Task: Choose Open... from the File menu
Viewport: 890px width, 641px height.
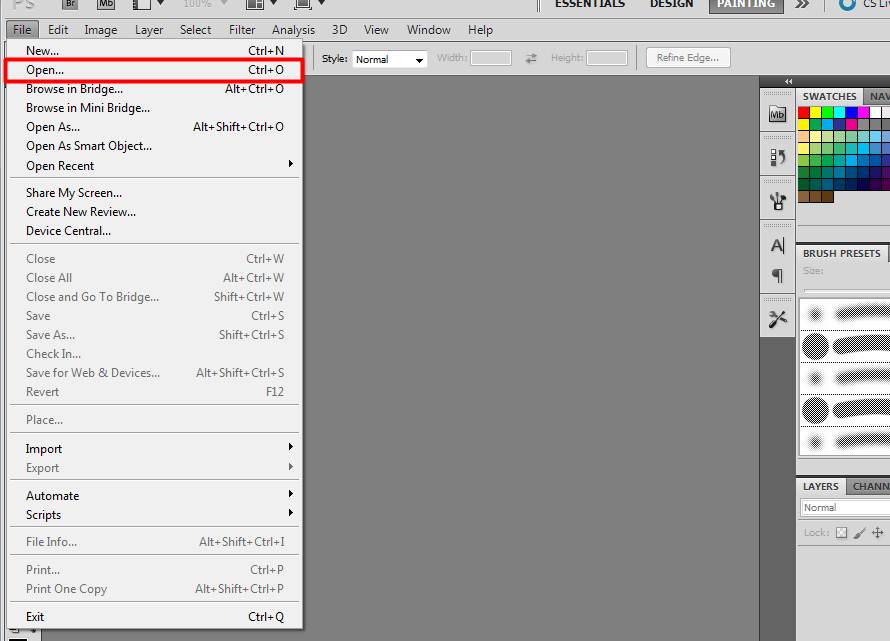Action: point(154,70)
